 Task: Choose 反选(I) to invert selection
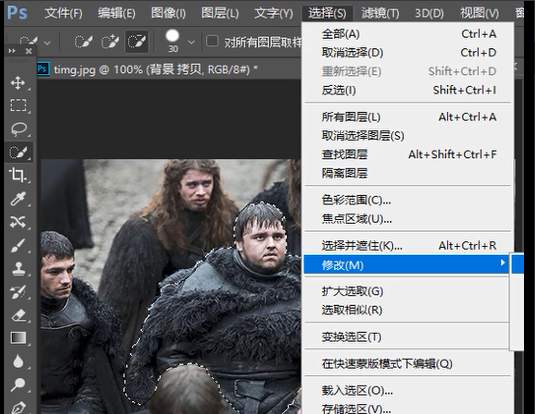click(x=409, y=90)
